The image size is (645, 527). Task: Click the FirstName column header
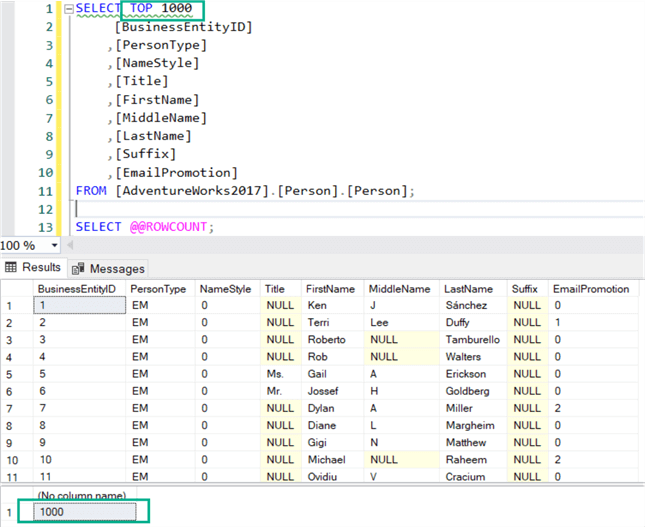tap(333, 289)
